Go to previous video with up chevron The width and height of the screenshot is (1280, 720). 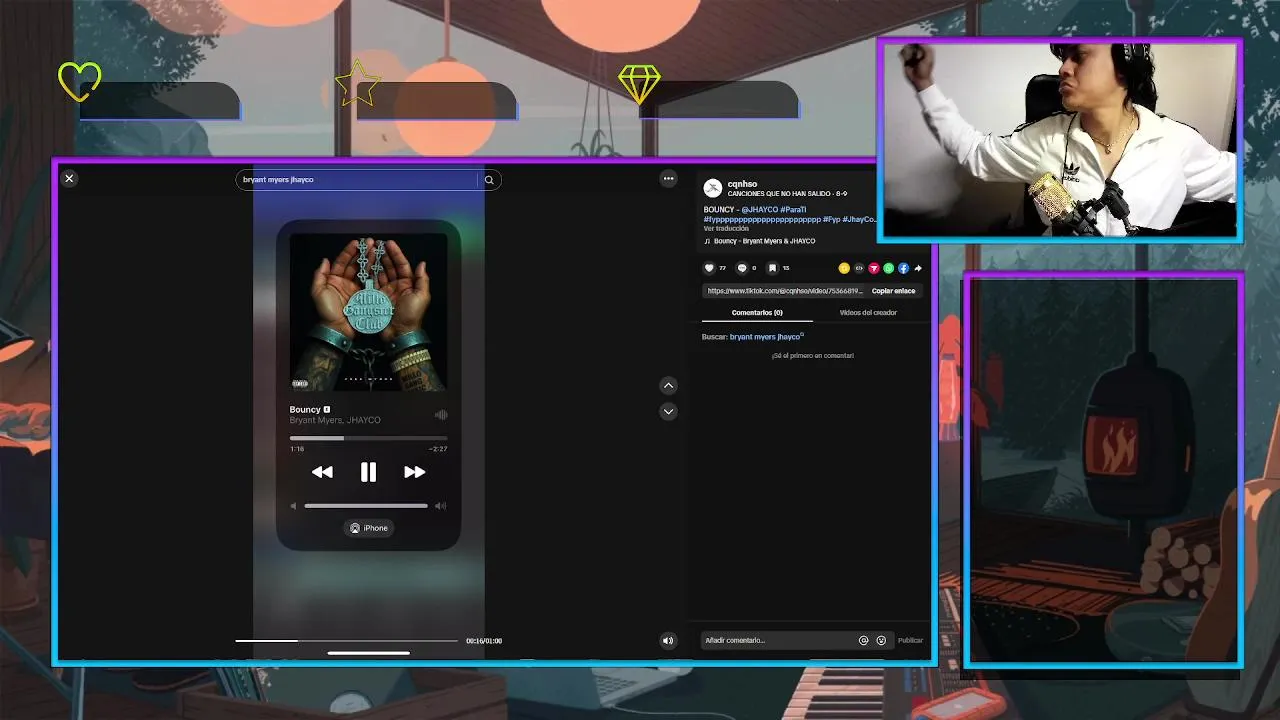pyautogui.click(x=669, y=386)
